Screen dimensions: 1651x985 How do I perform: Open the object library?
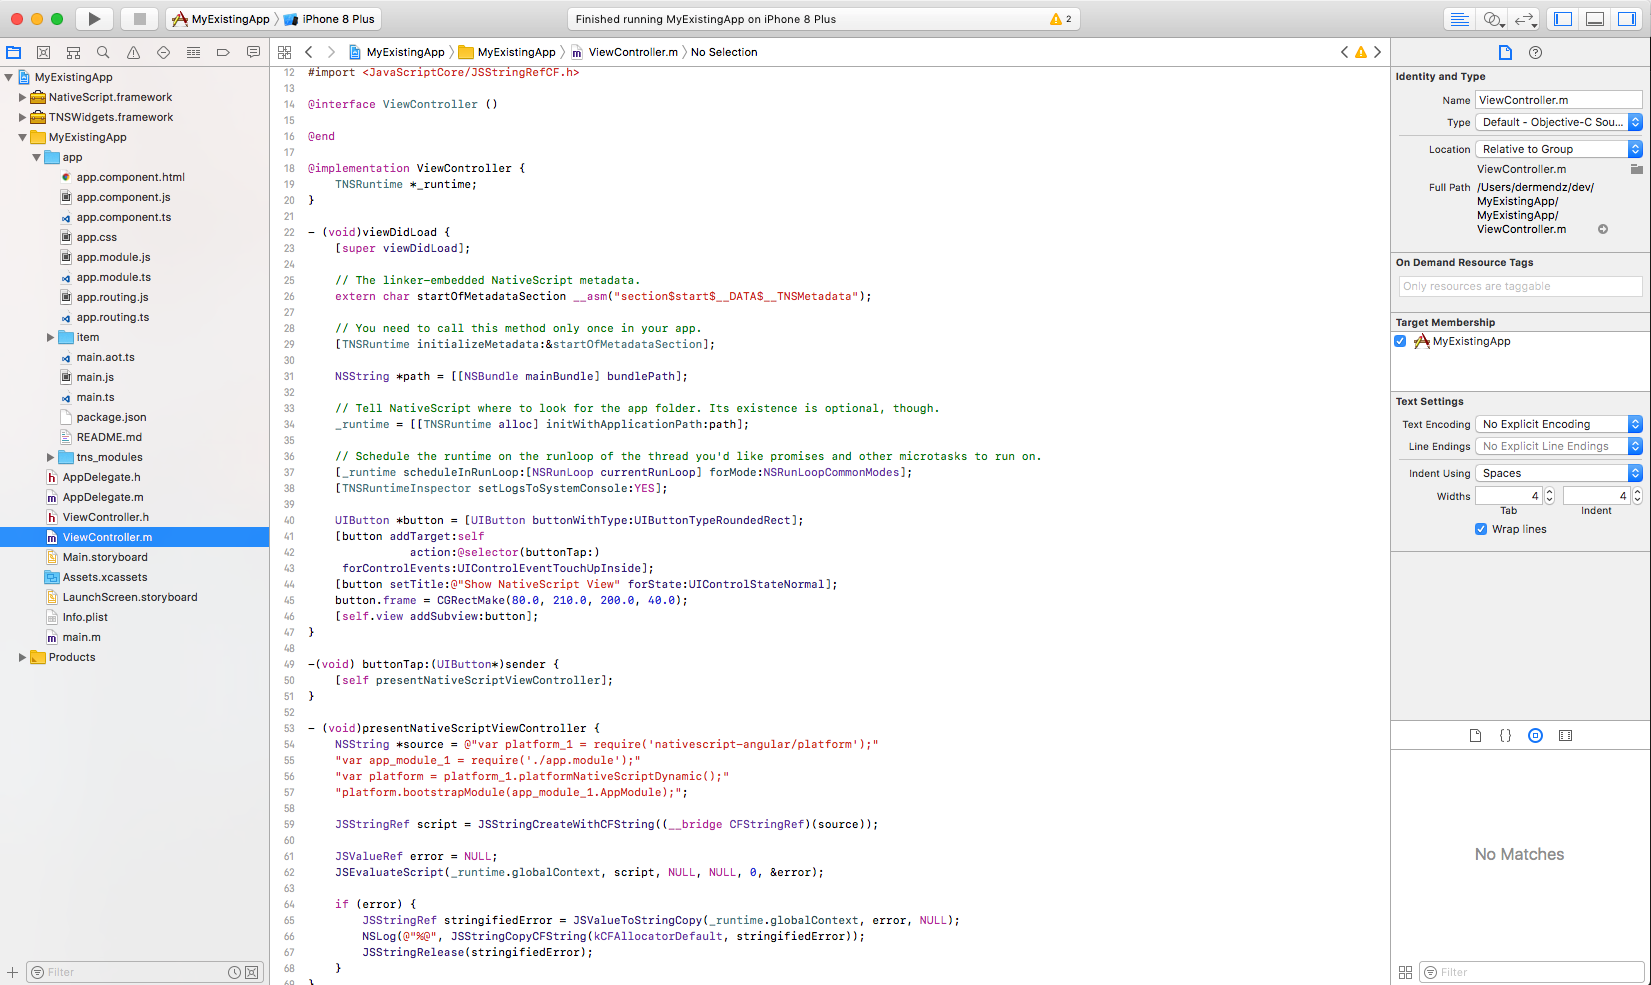pyautogui.click(x=1535, y=735)
